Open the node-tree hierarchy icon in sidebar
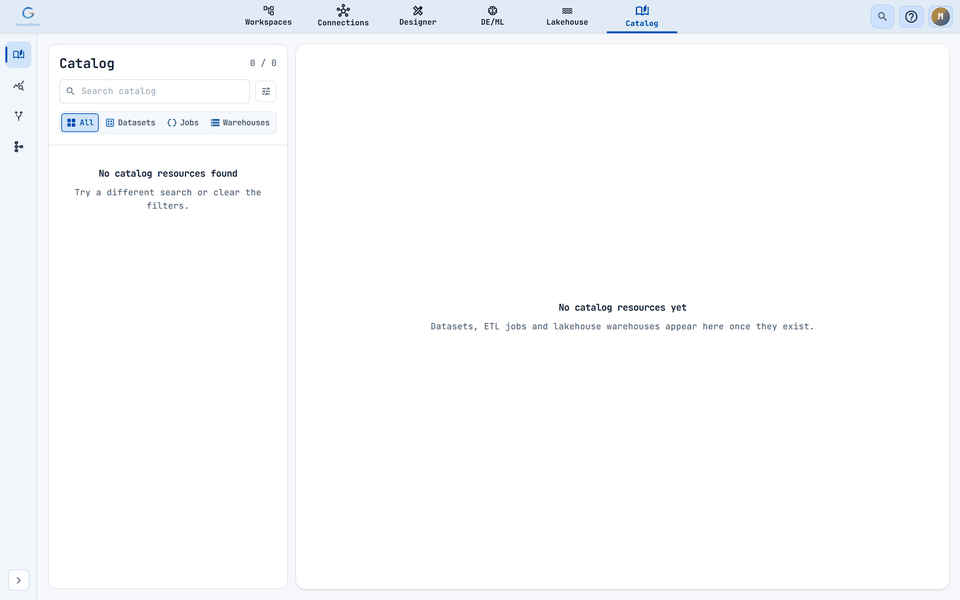Screen dimensions: 960x600 pyautogui.click(x=18, y=146)
